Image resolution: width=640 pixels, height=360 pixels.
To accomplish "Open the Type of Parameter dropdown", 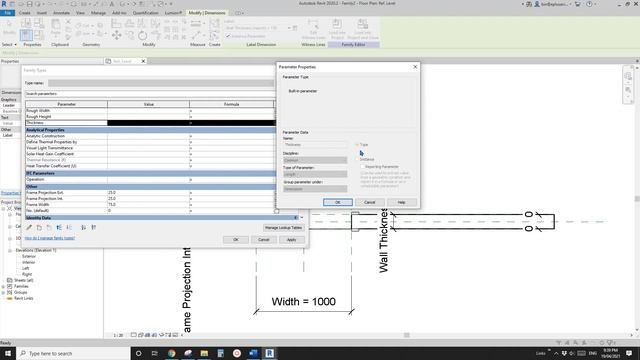I will (315, 174).
